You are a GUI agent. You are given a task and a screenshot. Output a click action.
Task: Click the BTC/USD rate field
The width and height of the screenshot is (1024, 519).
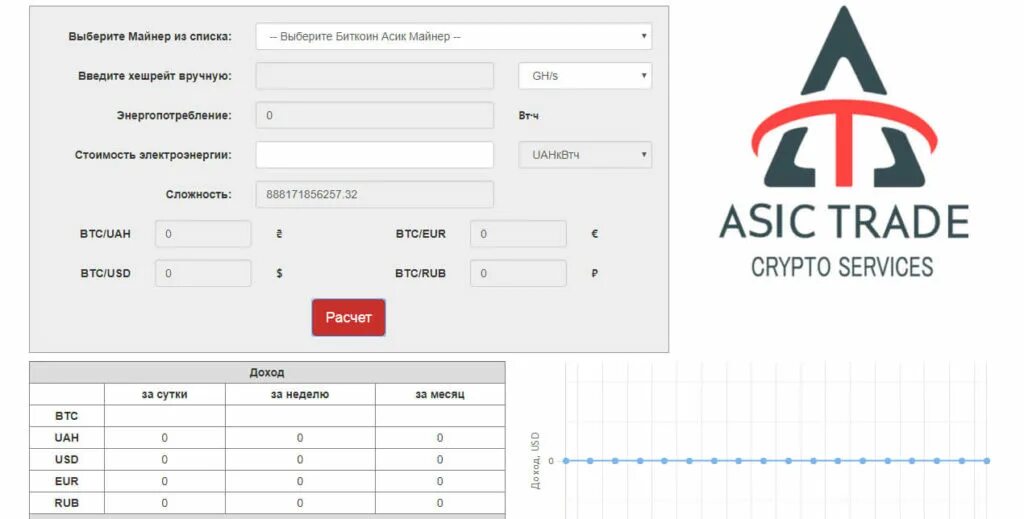coord(203,274)
